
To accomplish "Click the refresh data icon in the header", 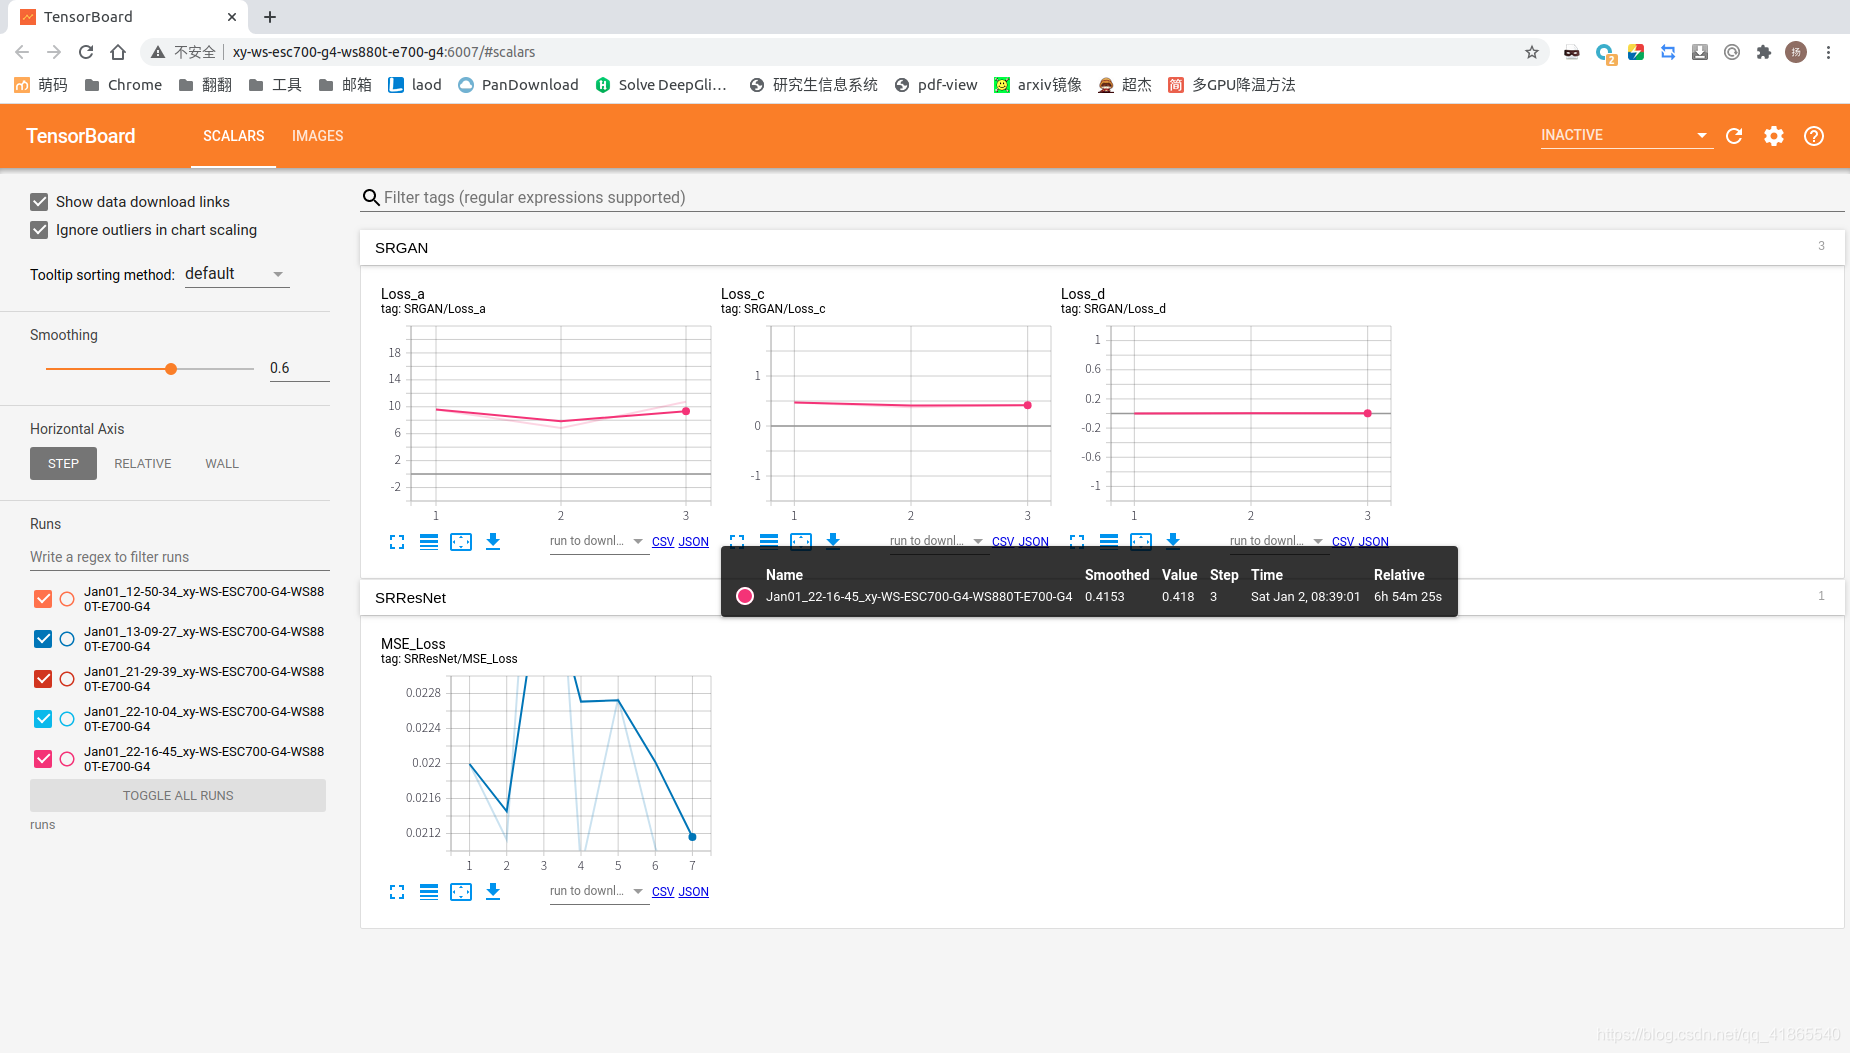I will tap(1735, 136).
